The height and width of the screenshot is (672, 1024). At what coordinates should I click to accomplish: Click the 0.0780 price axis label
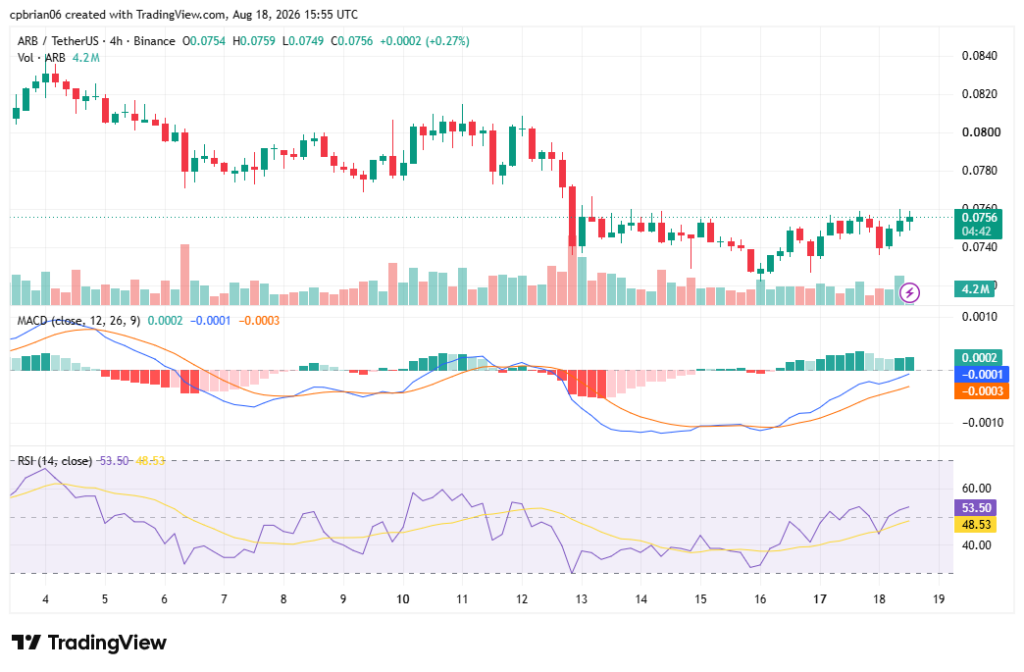click(x=980, y=171)
